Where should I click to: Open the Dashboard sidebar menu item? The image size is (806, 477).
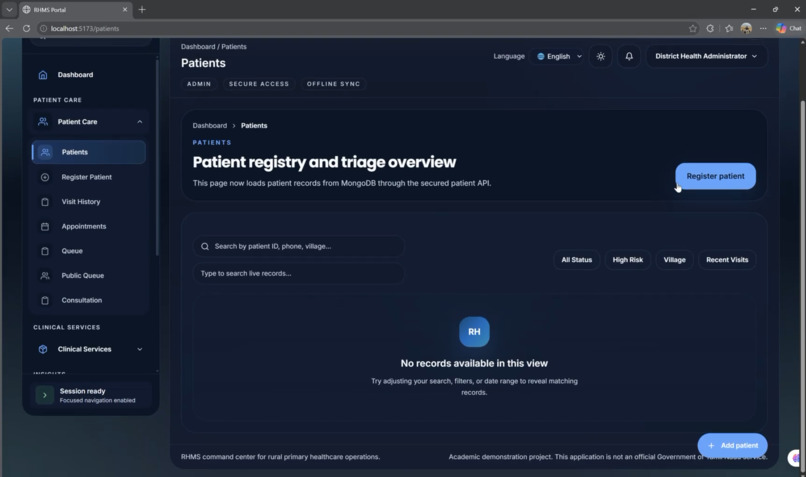click(x=89, y=75)
